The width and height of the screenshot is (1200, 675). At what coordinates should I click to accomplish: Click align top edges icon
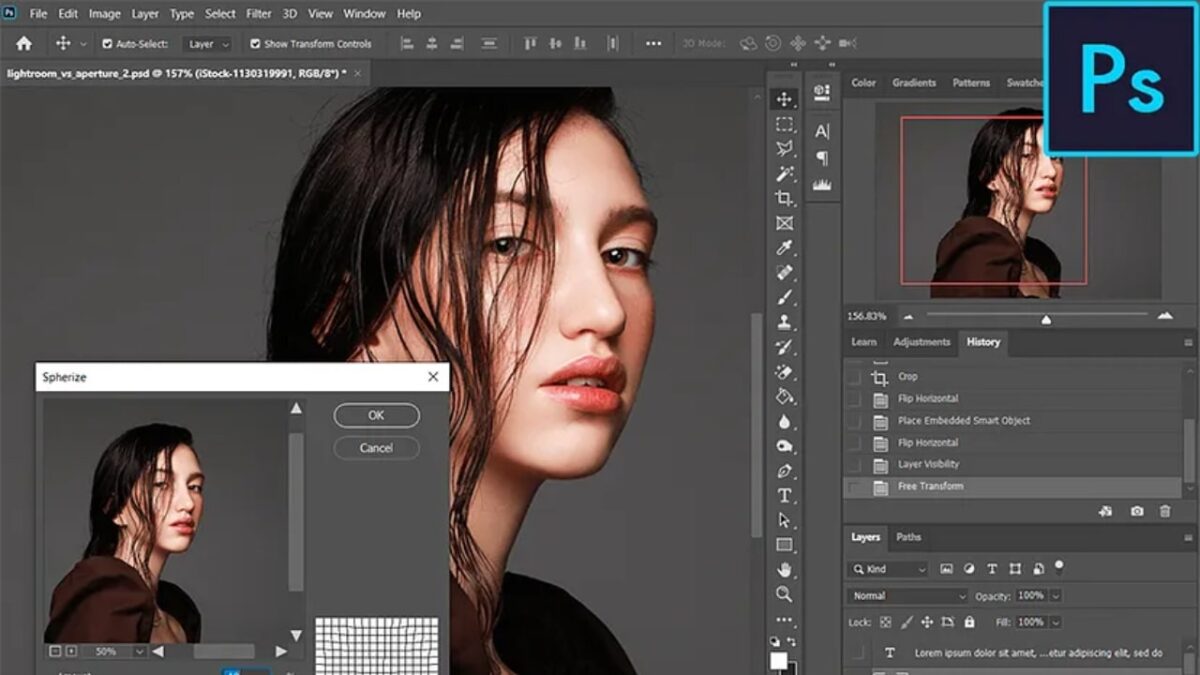tap(531, 44)
